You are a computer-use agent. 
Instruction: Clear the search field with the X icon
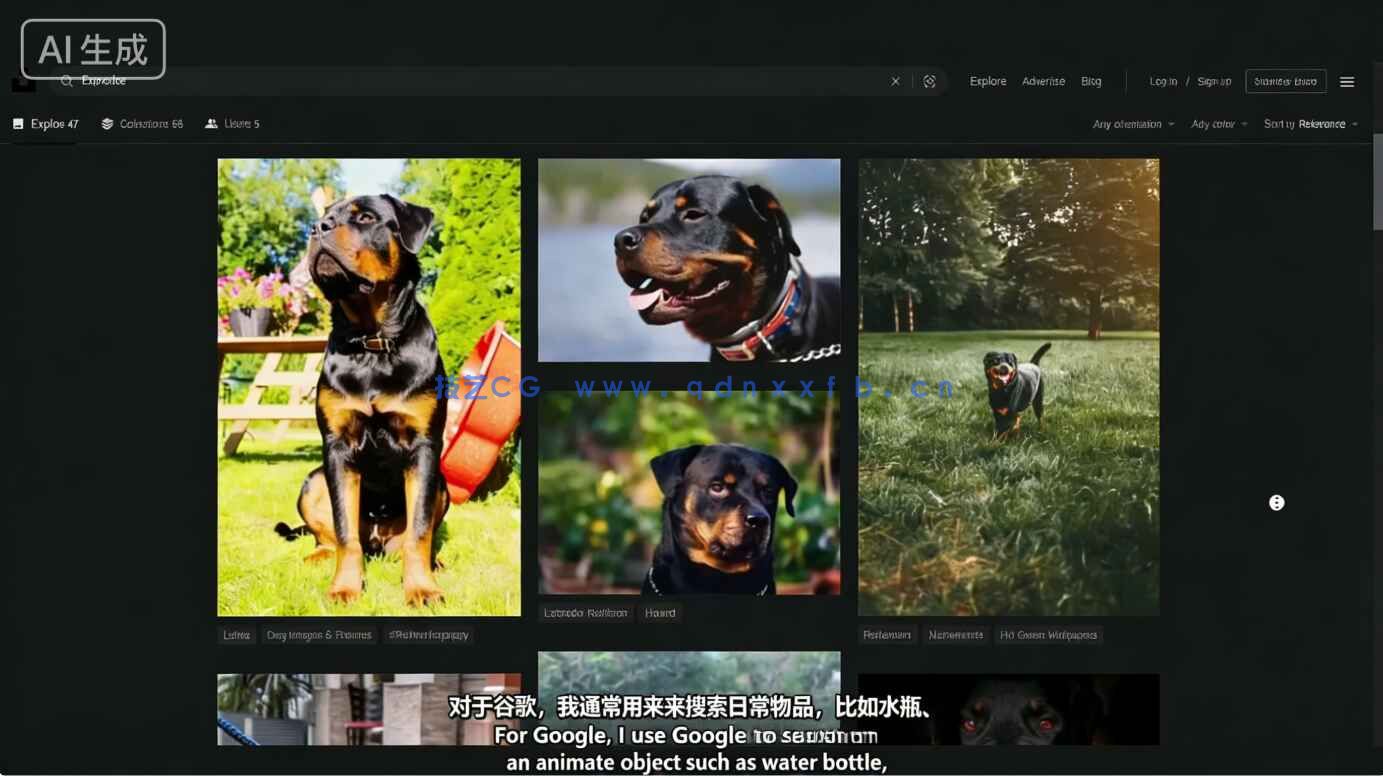pyautogui.click(x=895, y=82)
